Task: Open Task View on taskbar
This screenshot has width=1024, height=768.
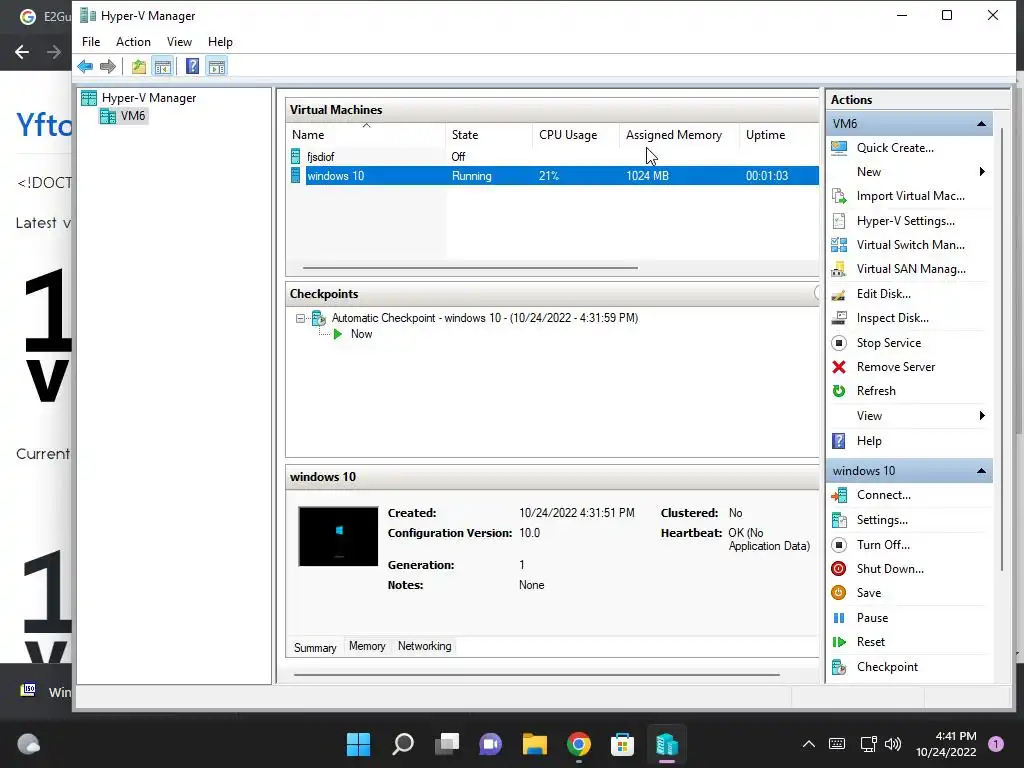Action: 447,744
